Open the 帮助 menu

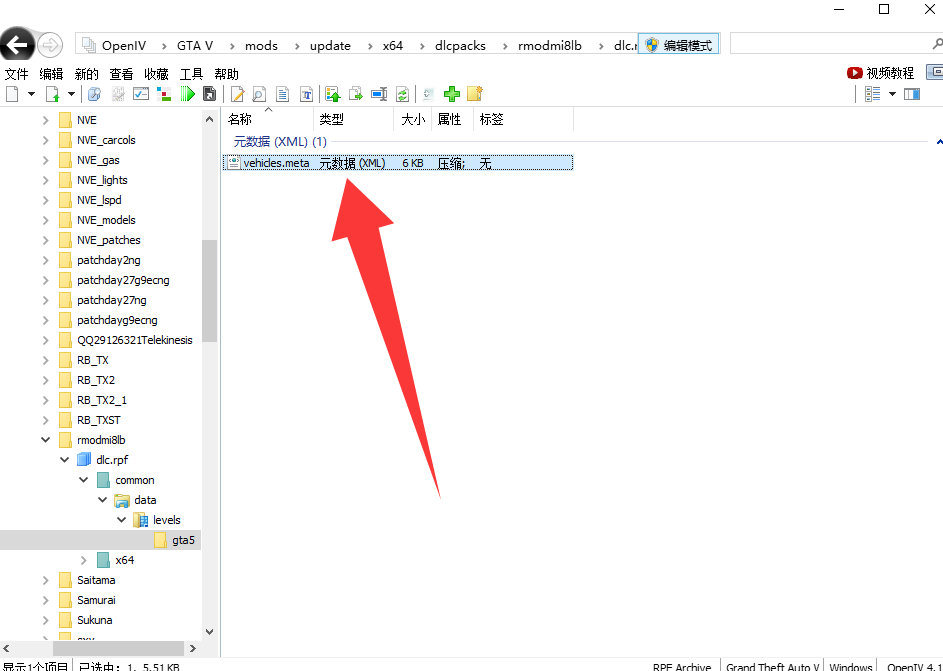coord(226,74)
